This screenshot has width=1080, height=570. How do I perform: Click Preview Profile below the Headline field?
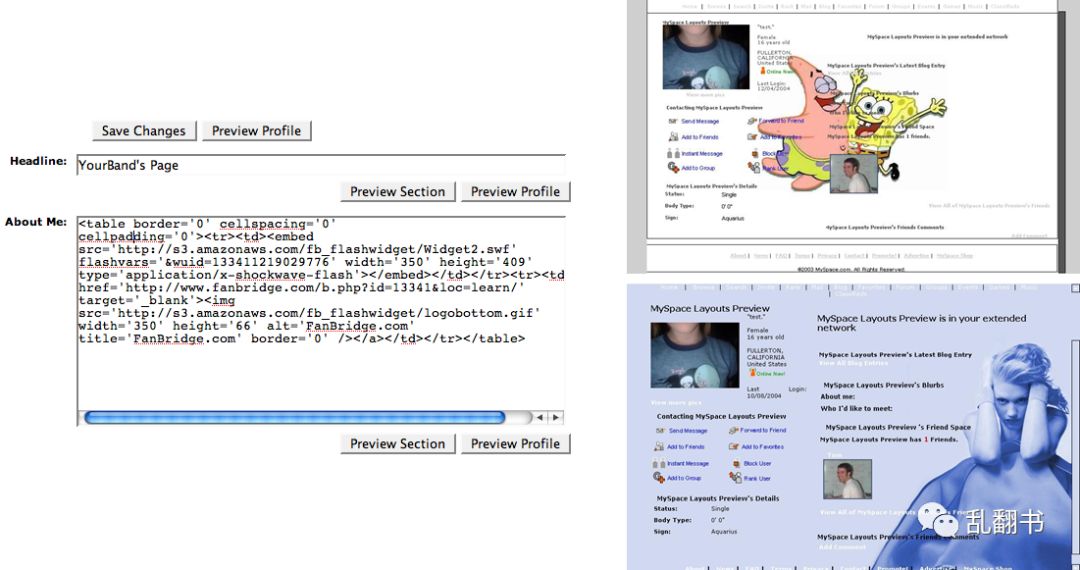515,192
